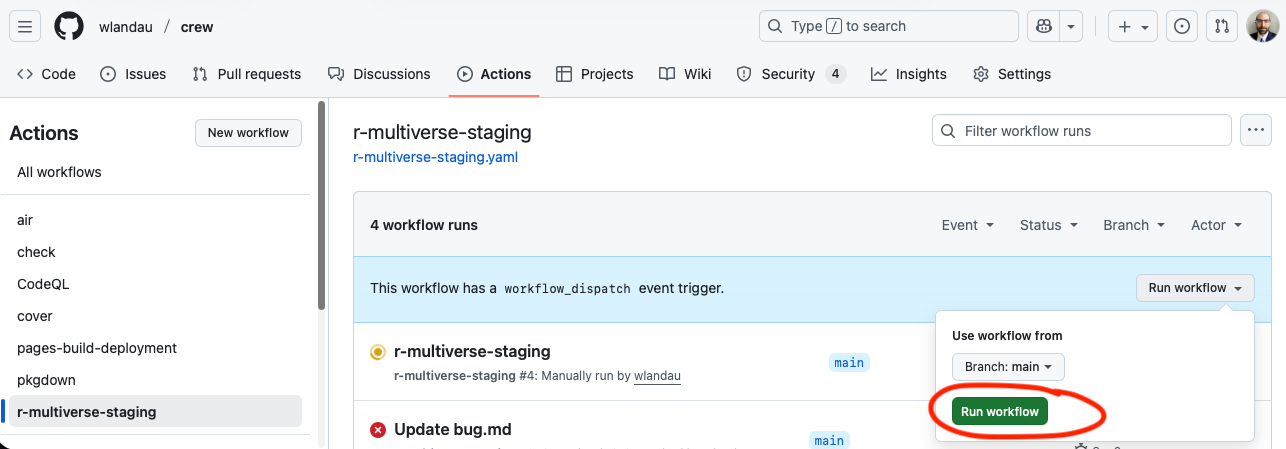Viewport: 1286px width, 449px height.
Task: Open the issues icon in header
Action: 1182,27
